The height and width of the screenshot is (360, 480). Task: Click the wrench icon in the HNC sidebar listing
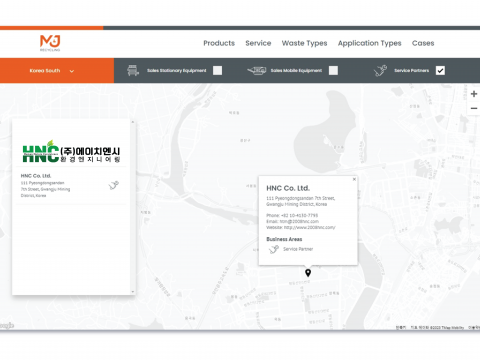click(x=114, y=185)
